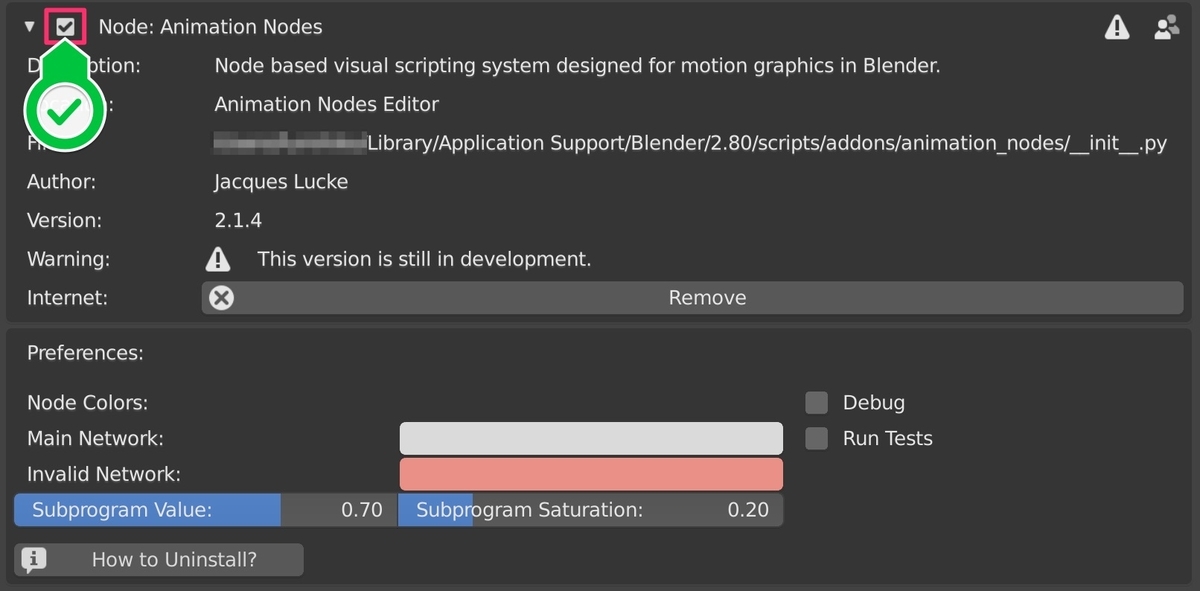Click the Preferences: label
Image resolution: width=1200 pixels, height=591 pixels.
tap(85, 353)
